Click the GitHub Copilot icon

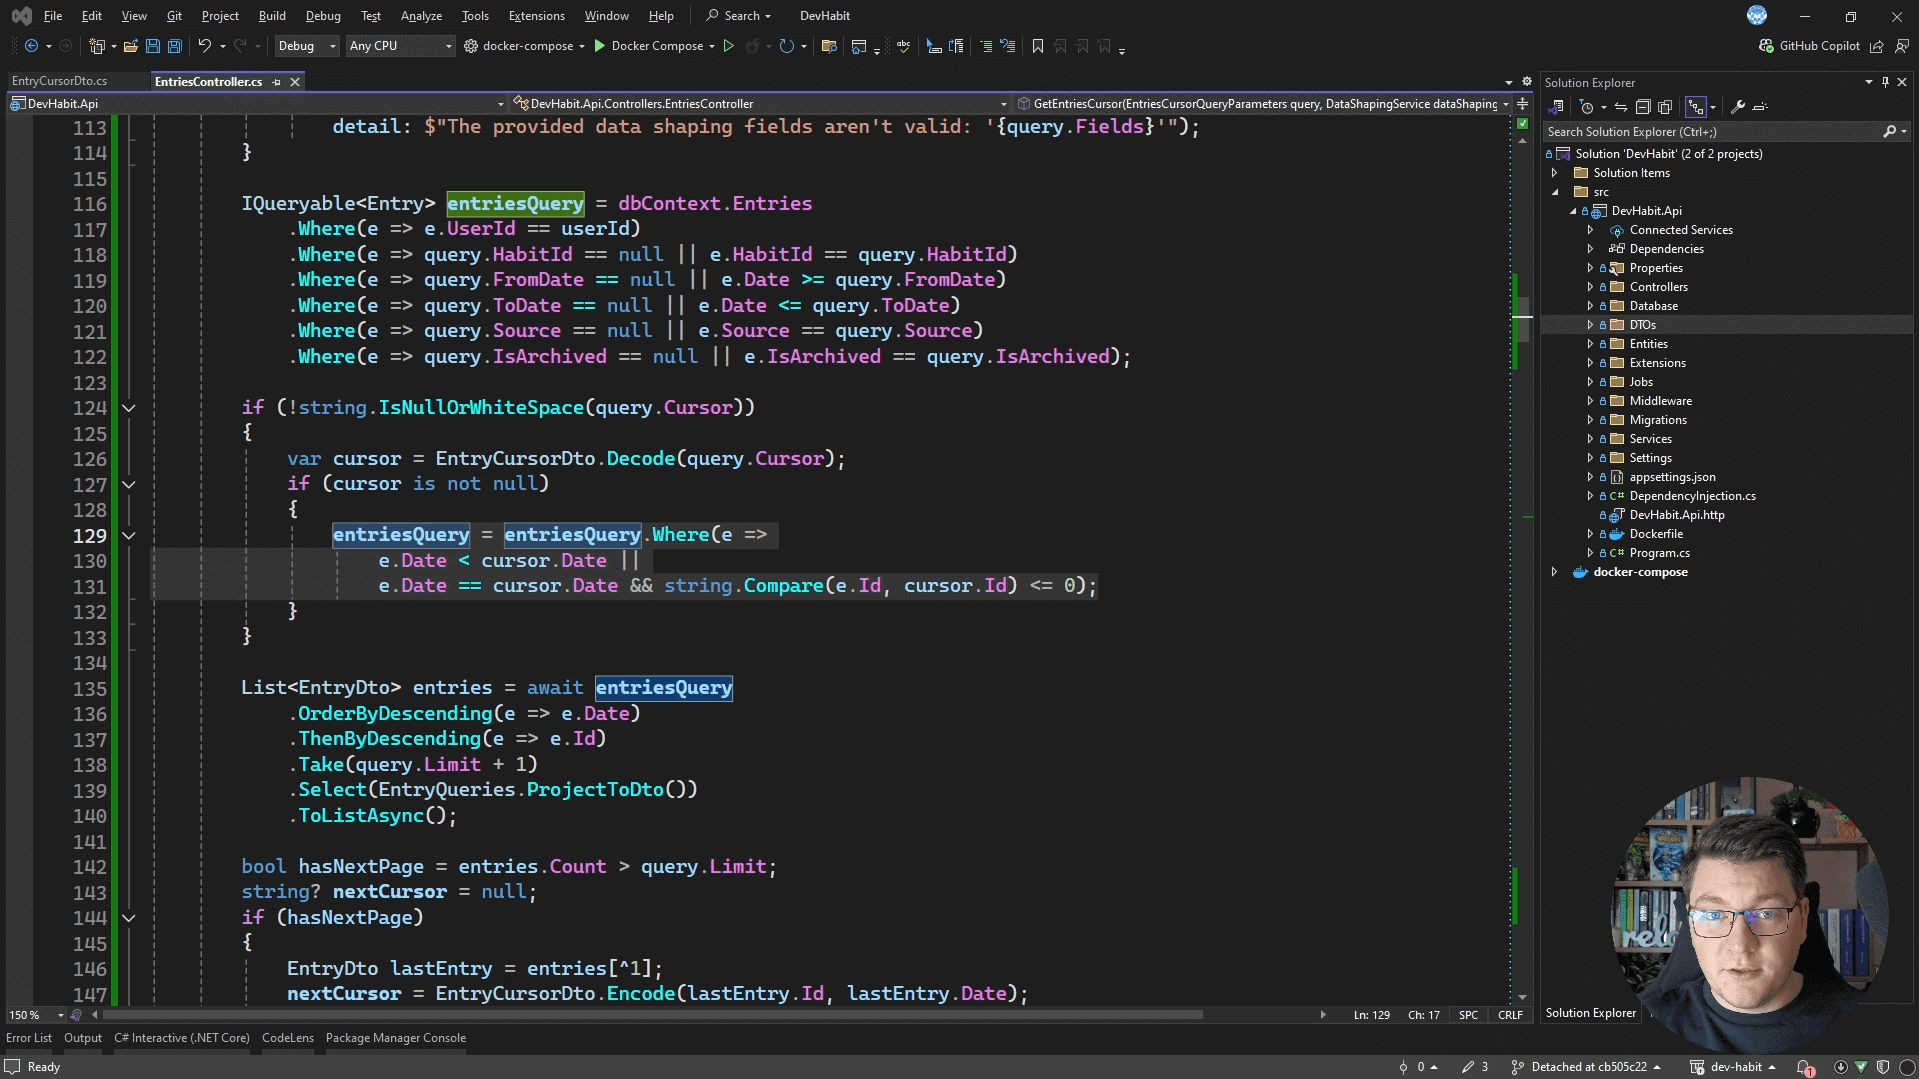1766,46
